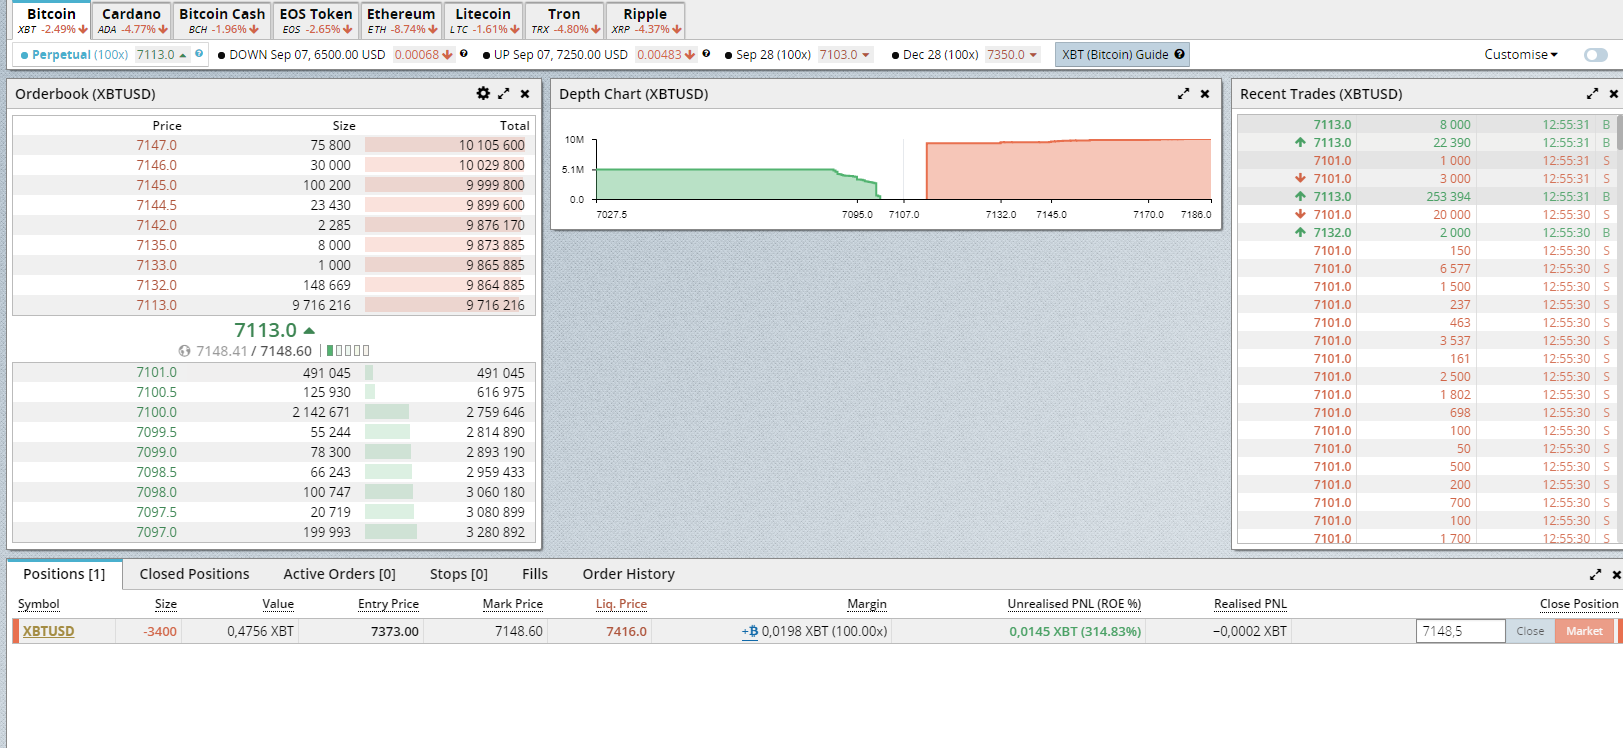1623x748 pixels.
Task: Select the Bitcoin XBT tab
Action: point(51,21)
